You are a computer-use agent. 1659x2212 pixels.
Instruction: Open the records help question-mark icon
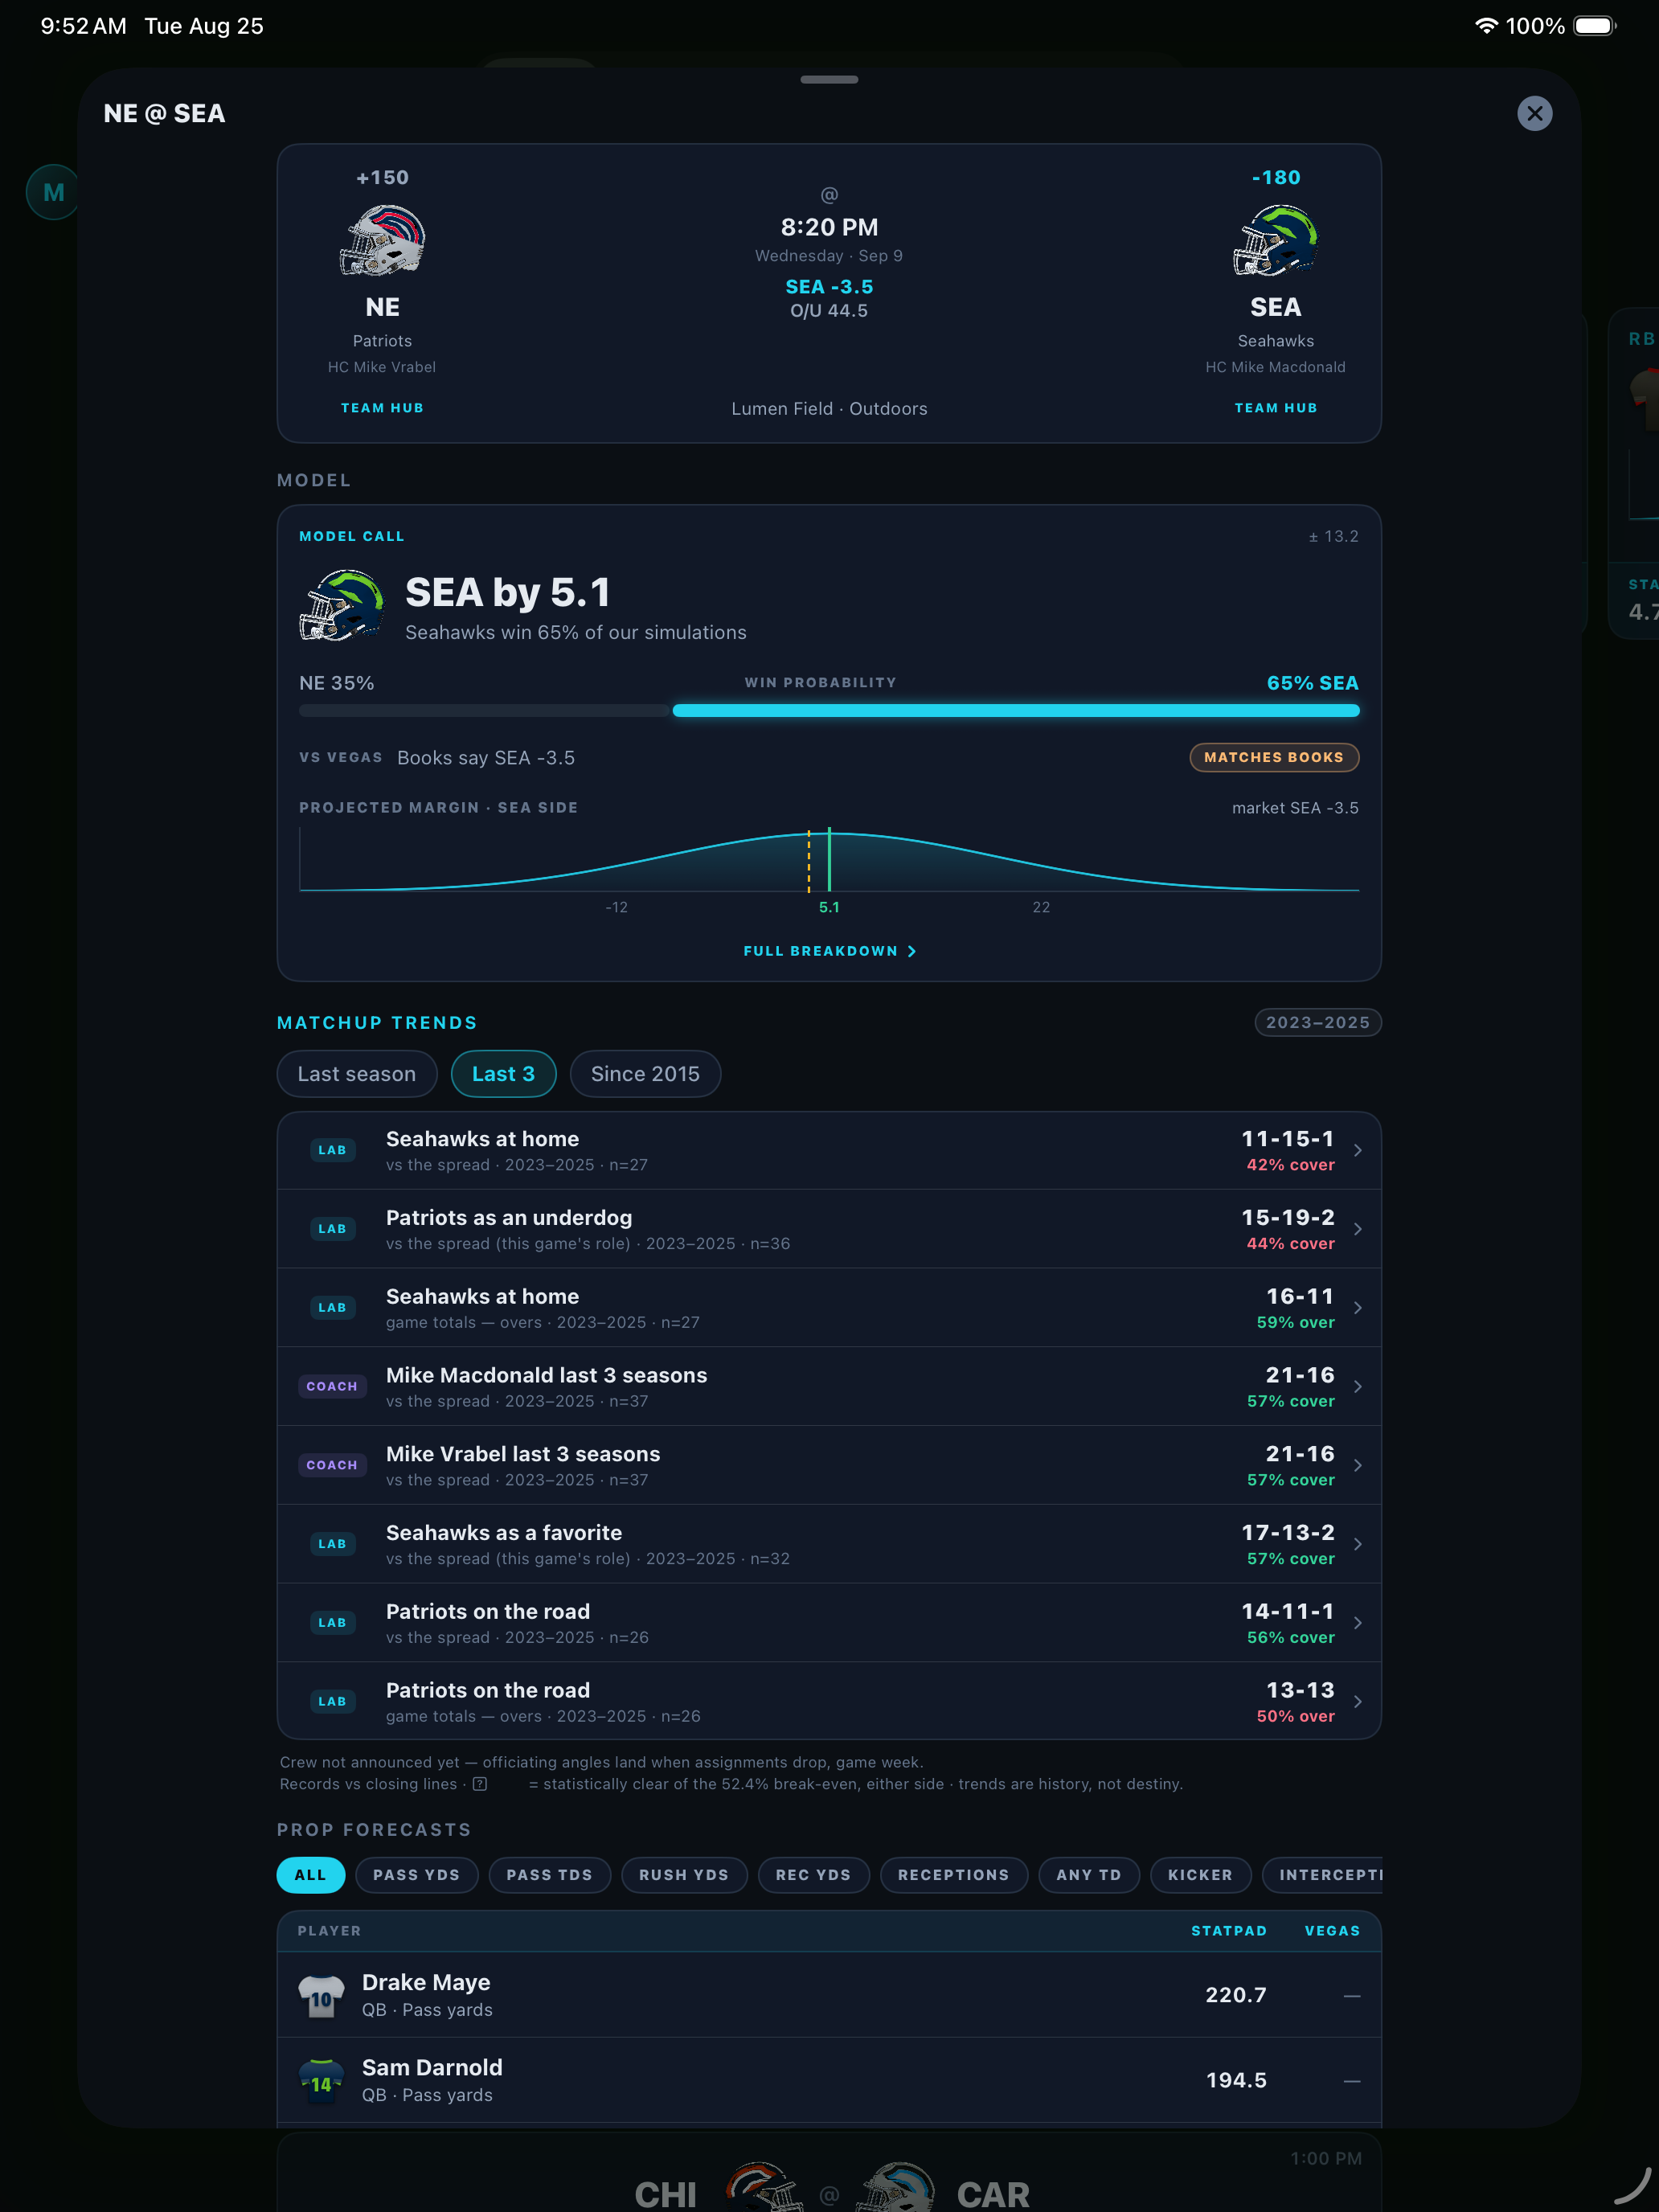tap(480, 1784)
